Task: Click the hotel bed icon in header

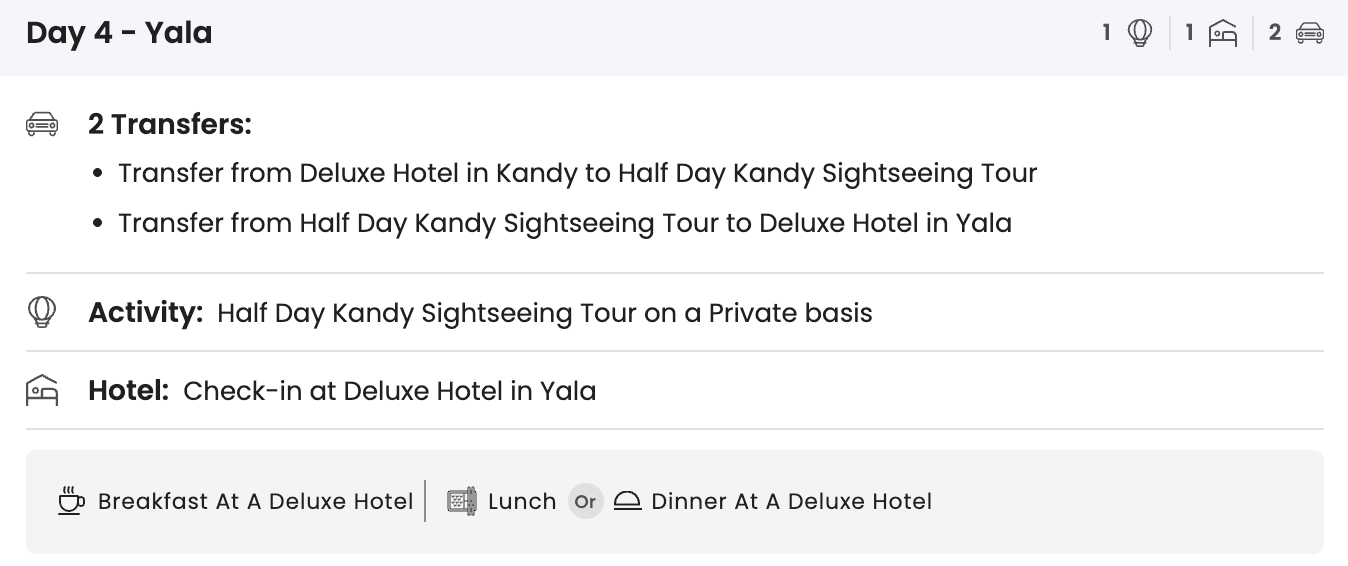Action: click(x=1223, y=33)
